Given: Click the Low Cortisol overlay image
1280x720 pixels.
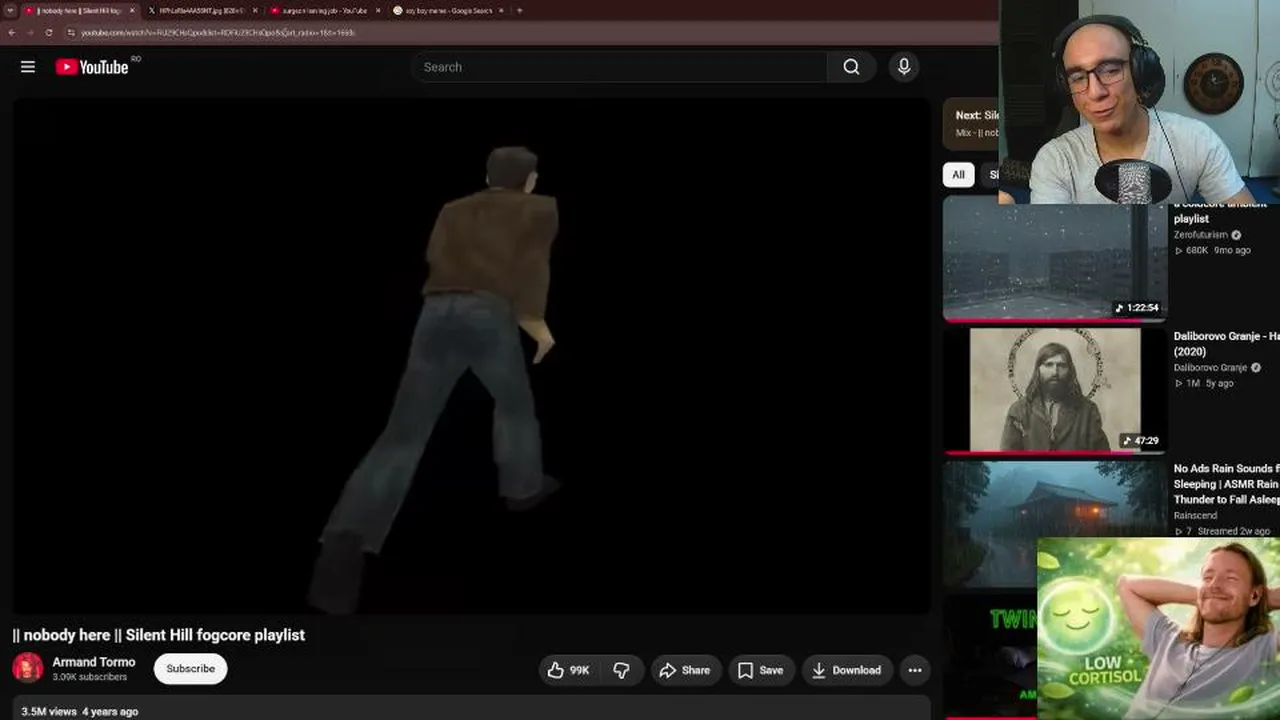Looking at the screenshot, I should (1159, 629).
